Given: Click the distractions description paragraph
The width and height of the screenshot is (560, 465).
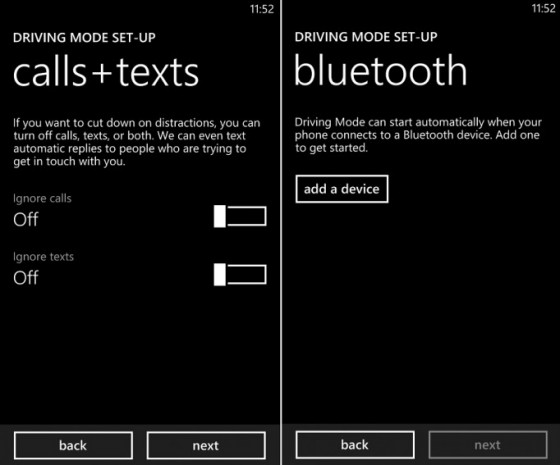Looking at the screenshot, I should pos(137,142).
